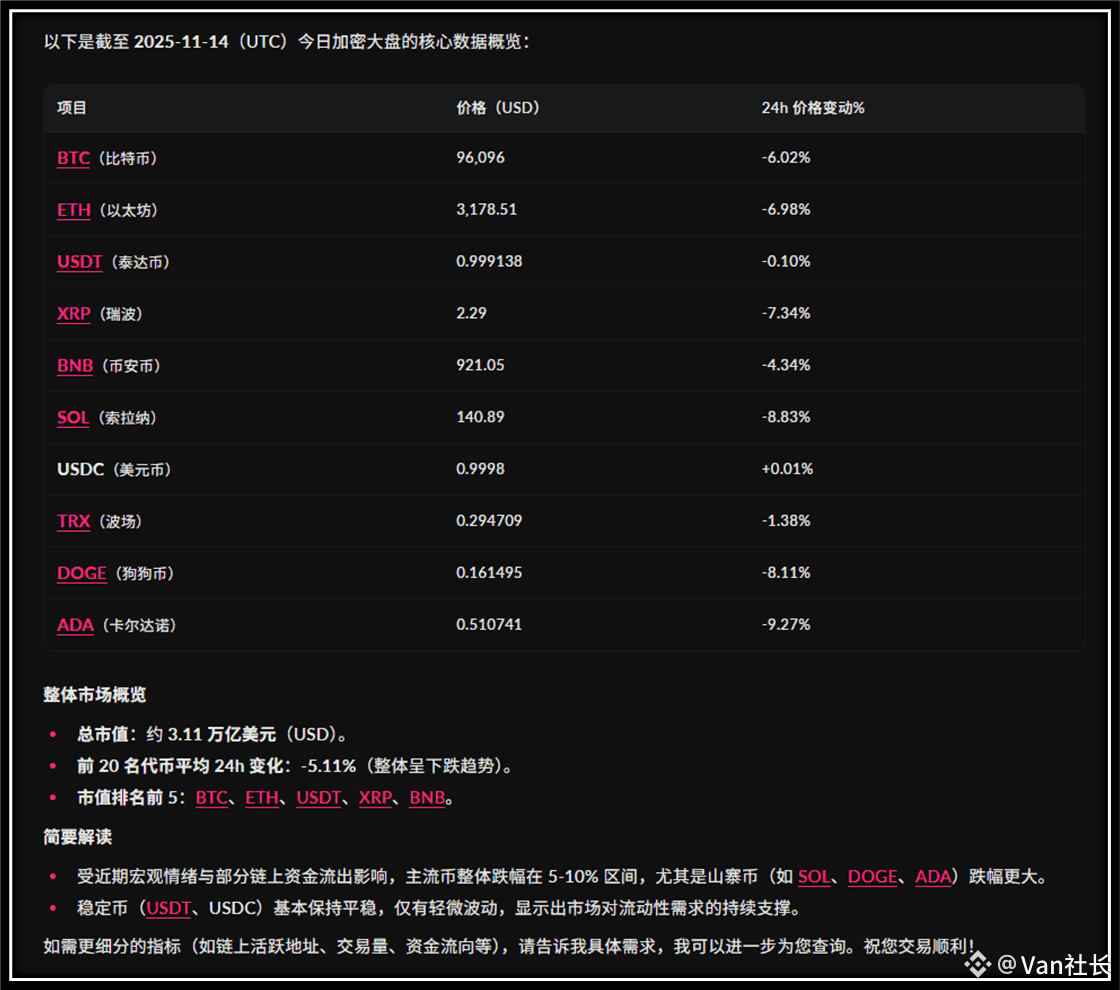Click BNB in the top-5 market cap list
Viewport: 1120px width, 990px height.
pyautogui.click(x=427, y=797)
